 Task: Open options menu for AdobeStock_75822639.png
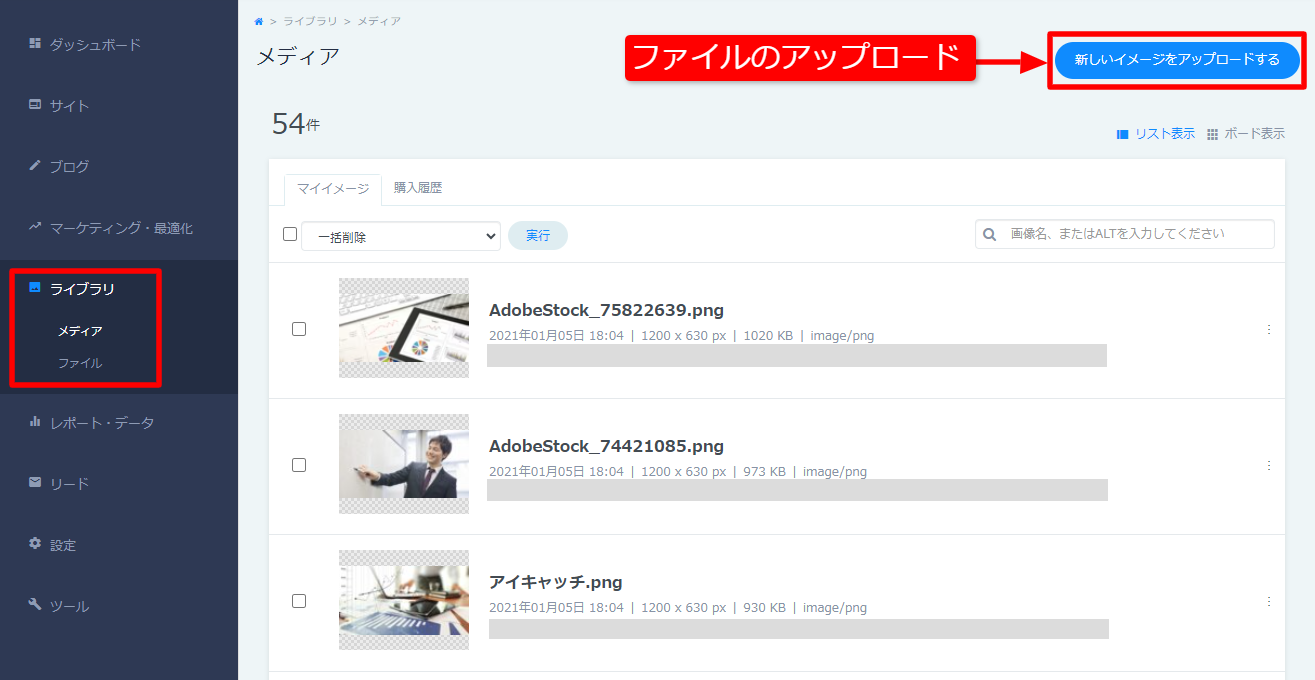pyautogui.click(x=1269, y=329)
